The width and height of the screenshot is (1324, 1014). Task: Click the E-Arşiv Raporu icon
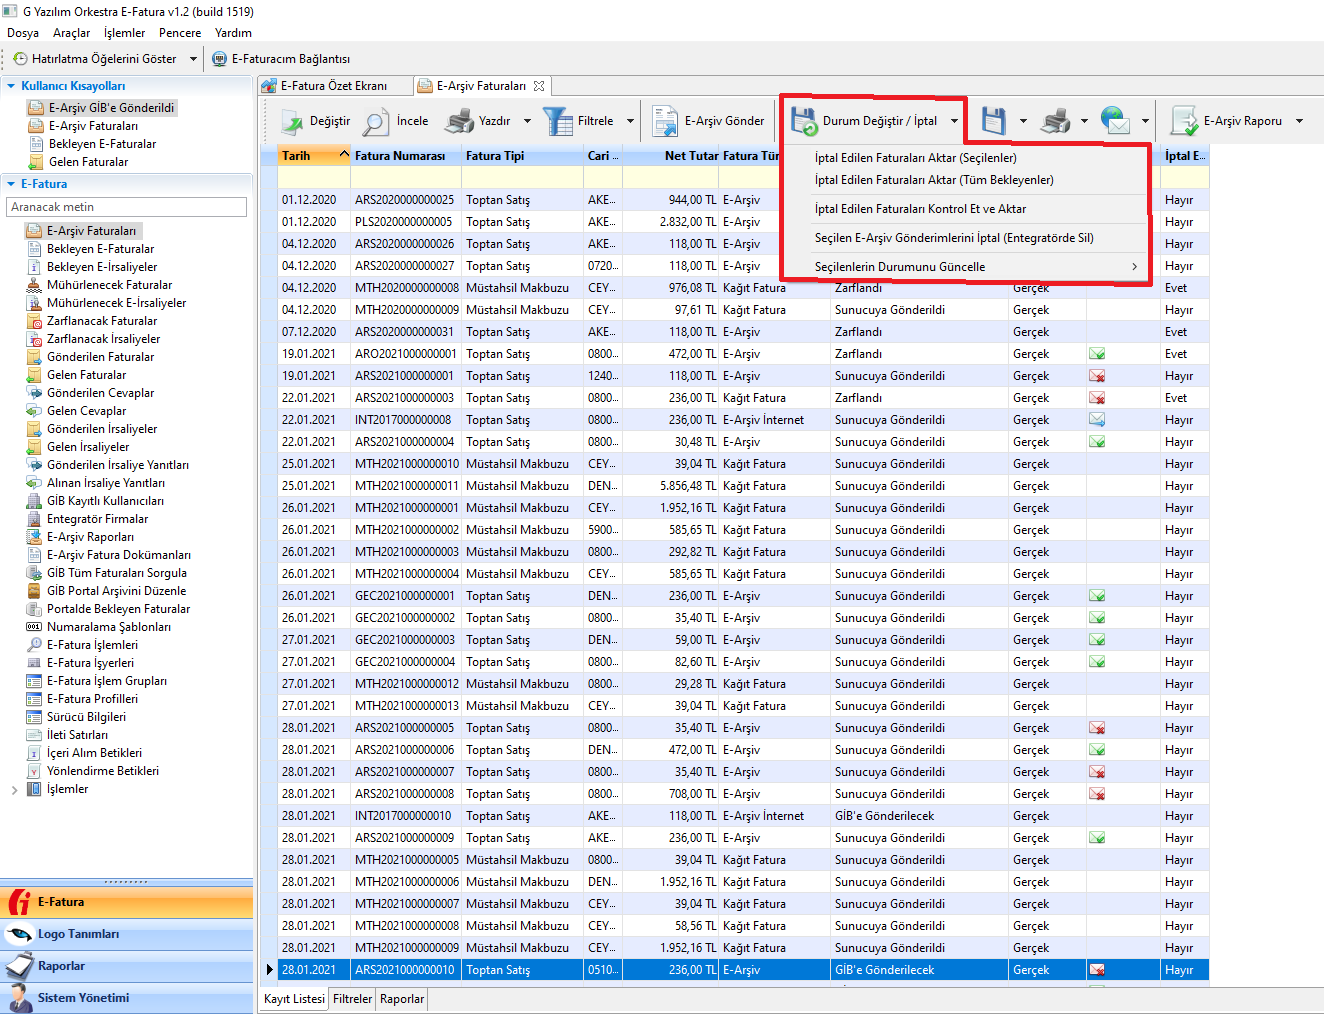1185,122
